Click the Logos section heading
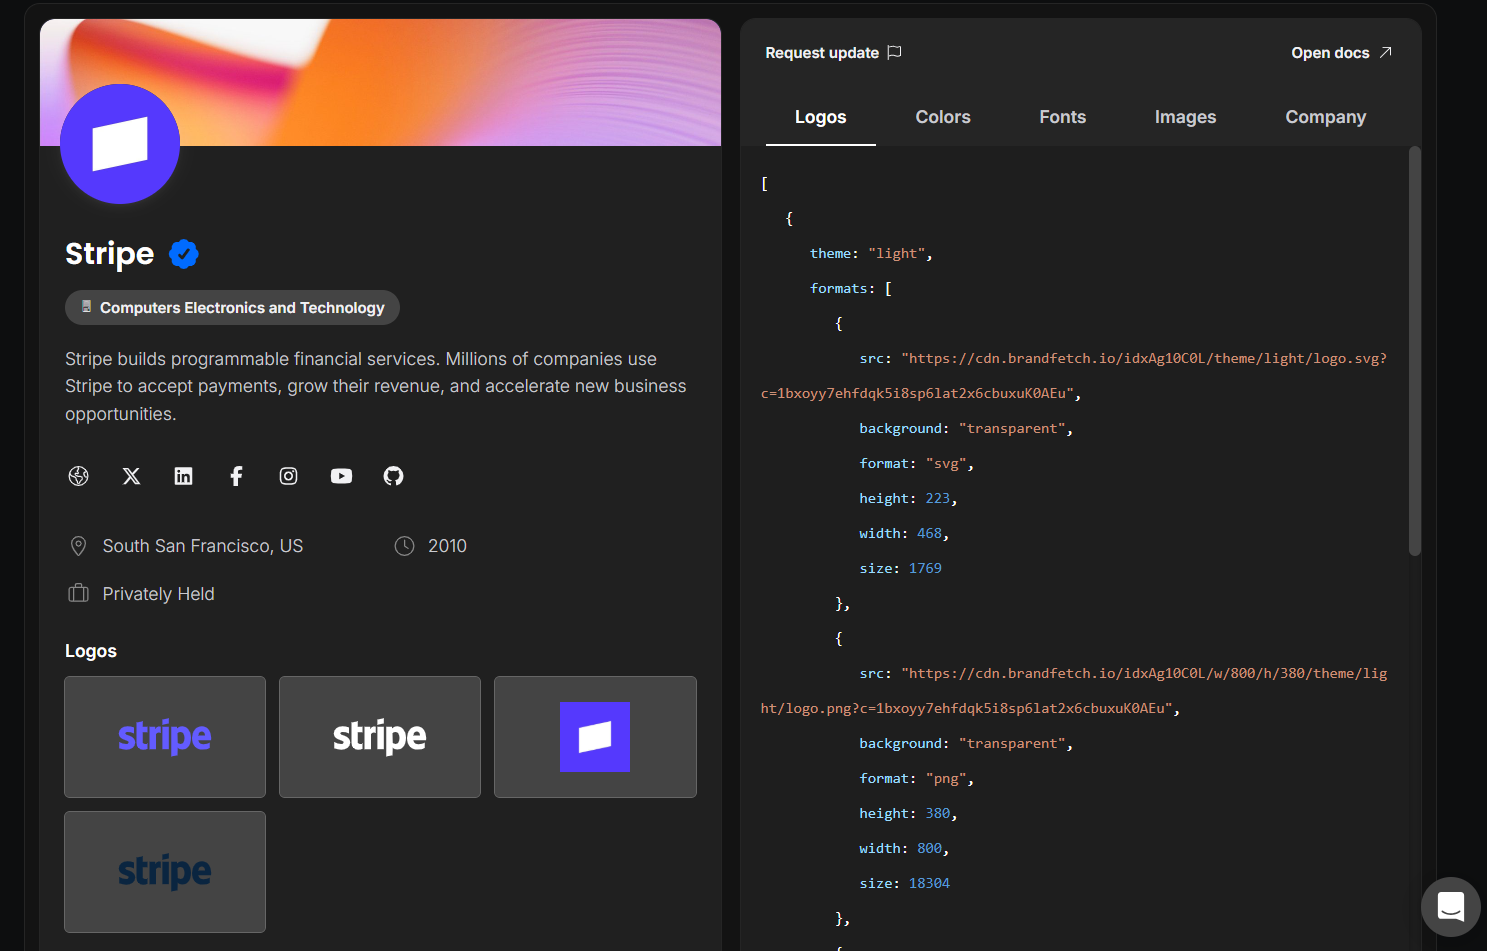 tap(91, 651)
